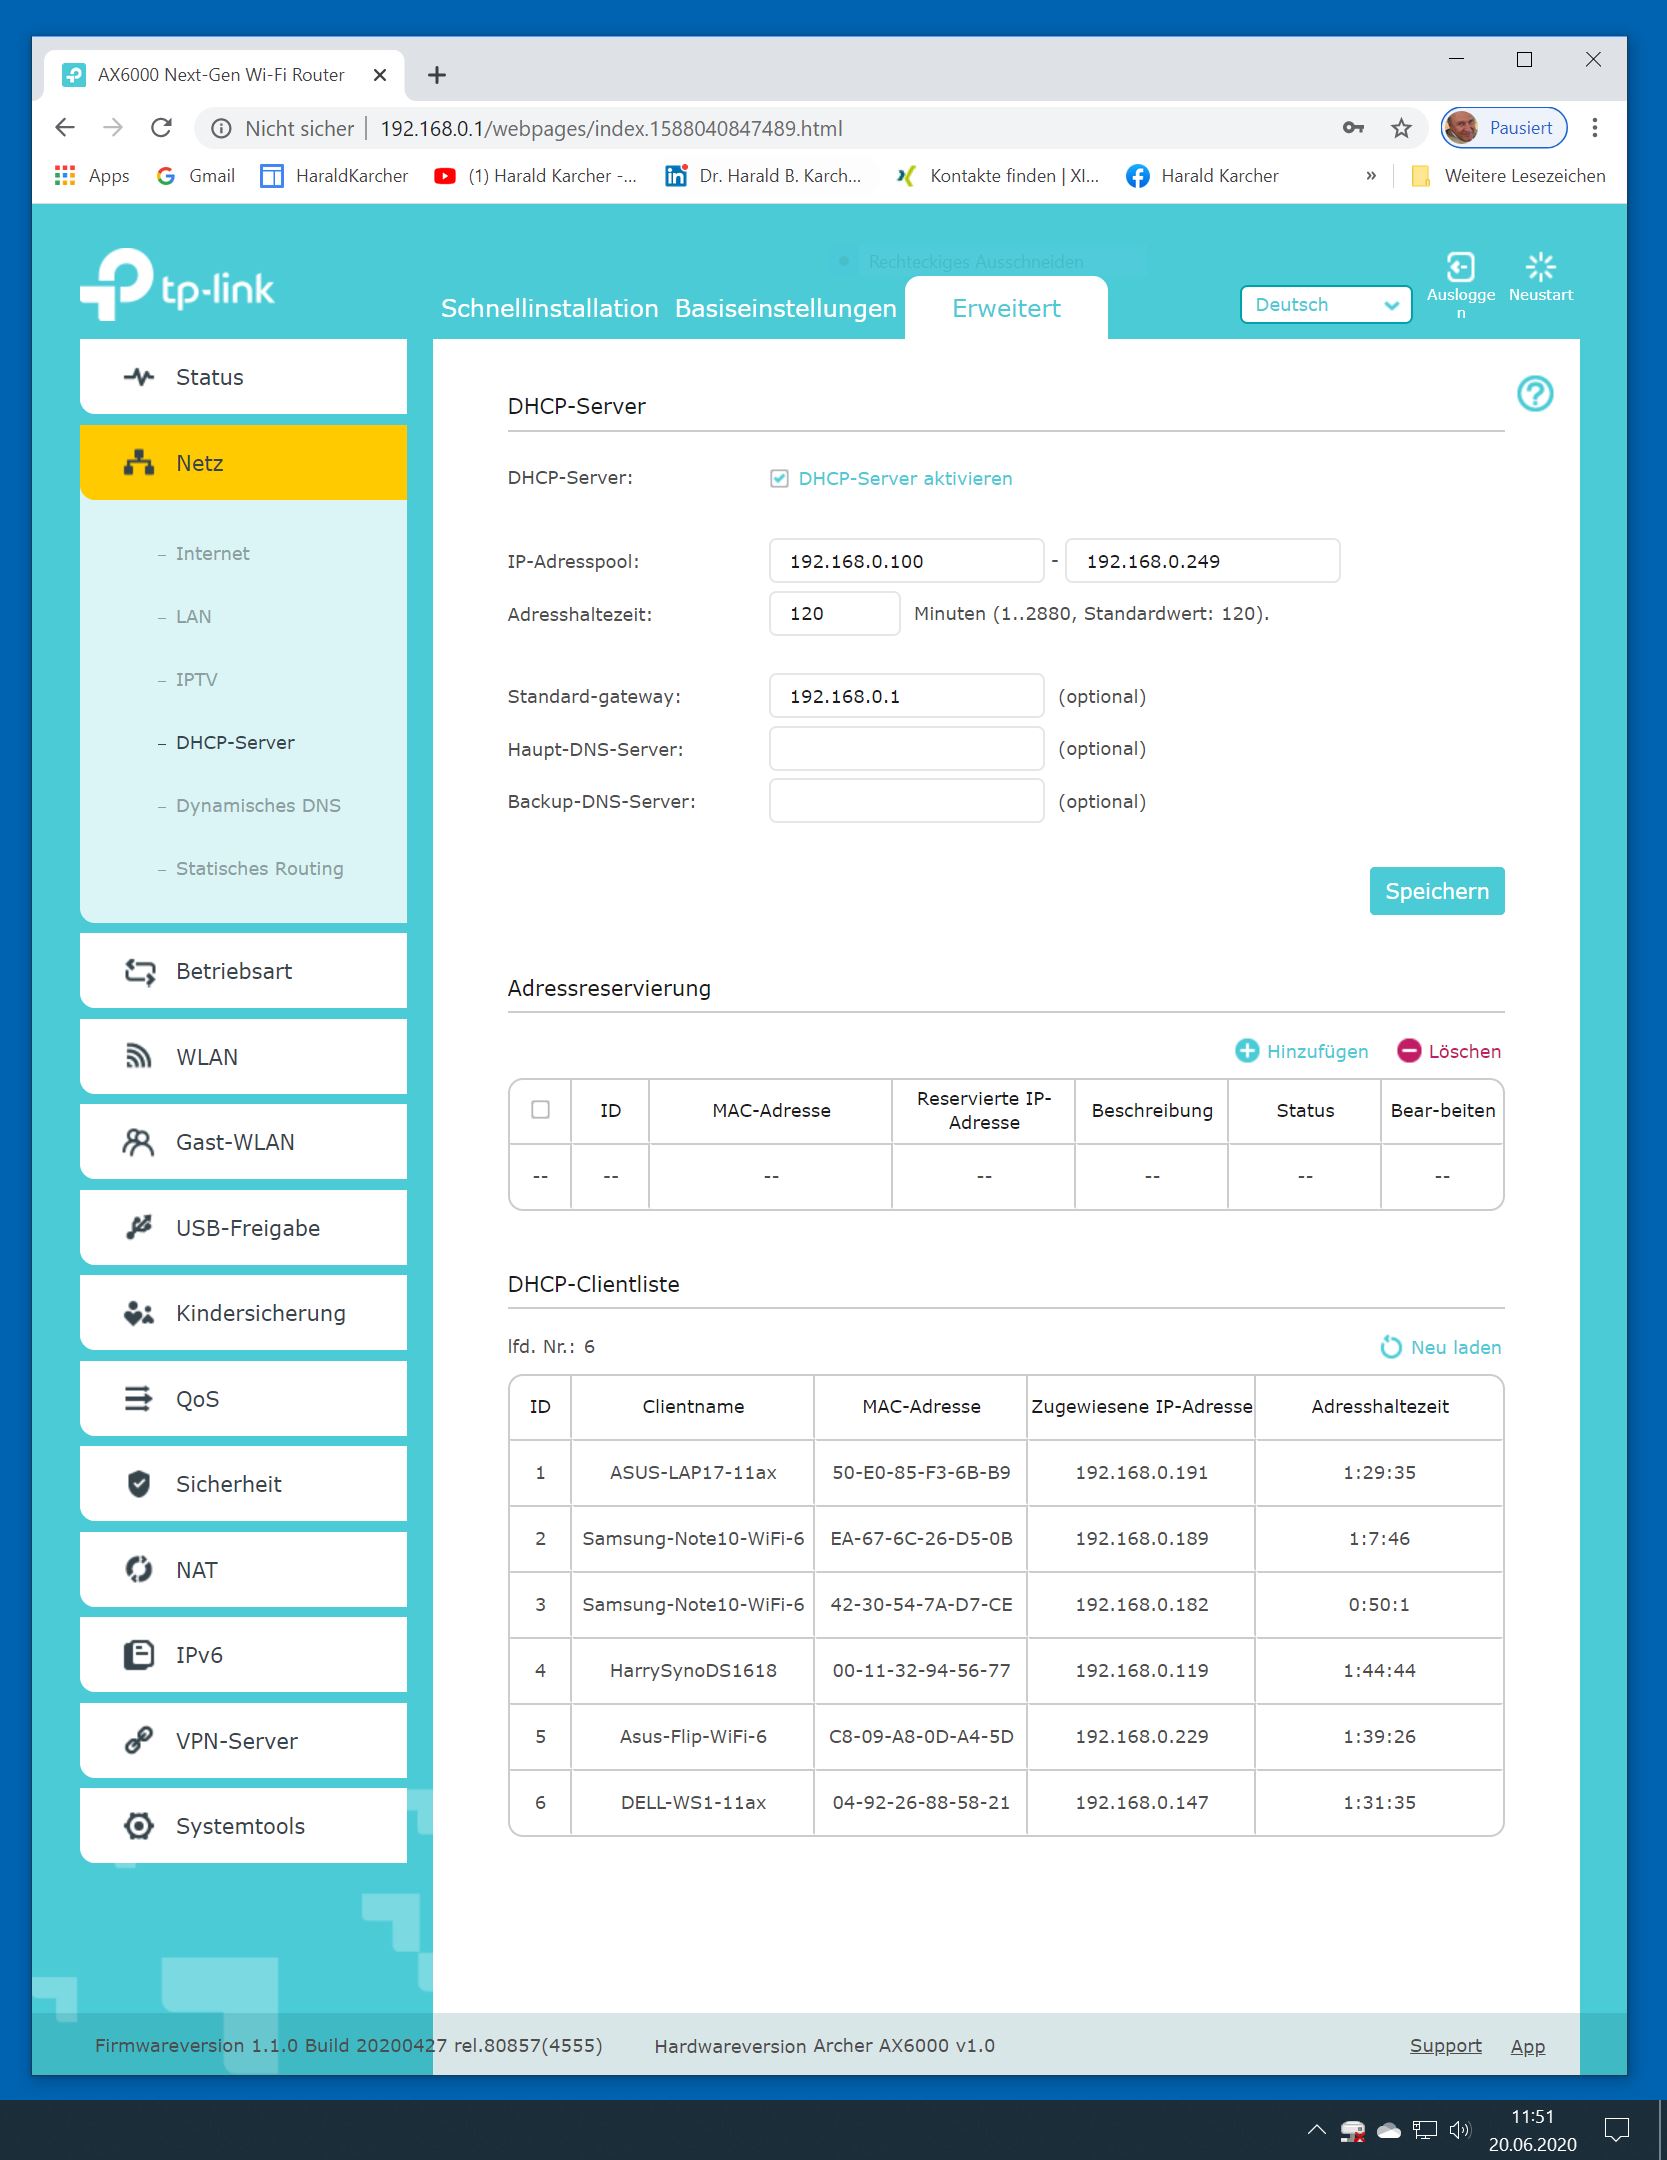This screenshot has width=1667, height=2160.
Task: Open the Basiseinstellungen tab
Action: (785, 308)
